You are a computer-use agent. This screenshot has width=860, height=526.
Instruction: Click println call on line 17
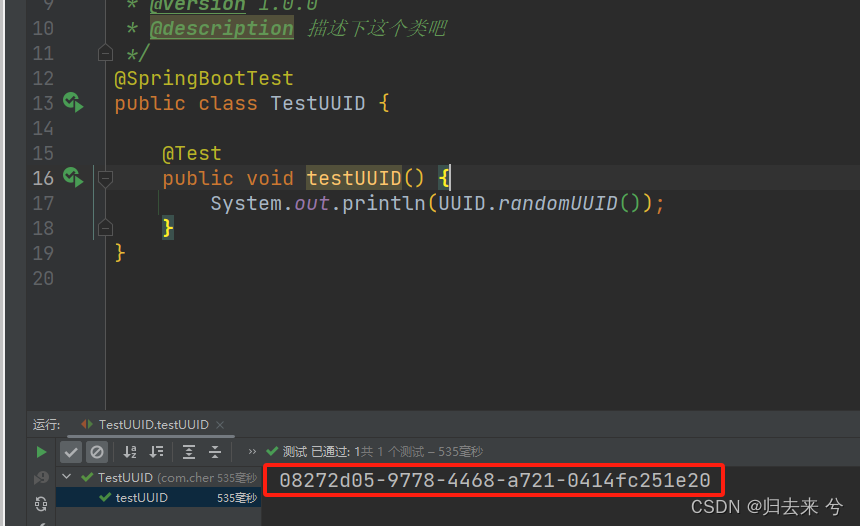[x=384, y=203]
